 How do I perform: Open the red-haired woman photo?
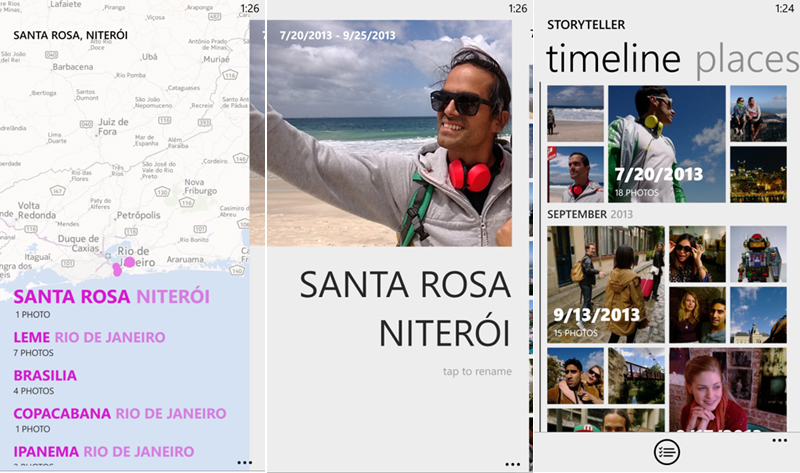coord(727,389)
